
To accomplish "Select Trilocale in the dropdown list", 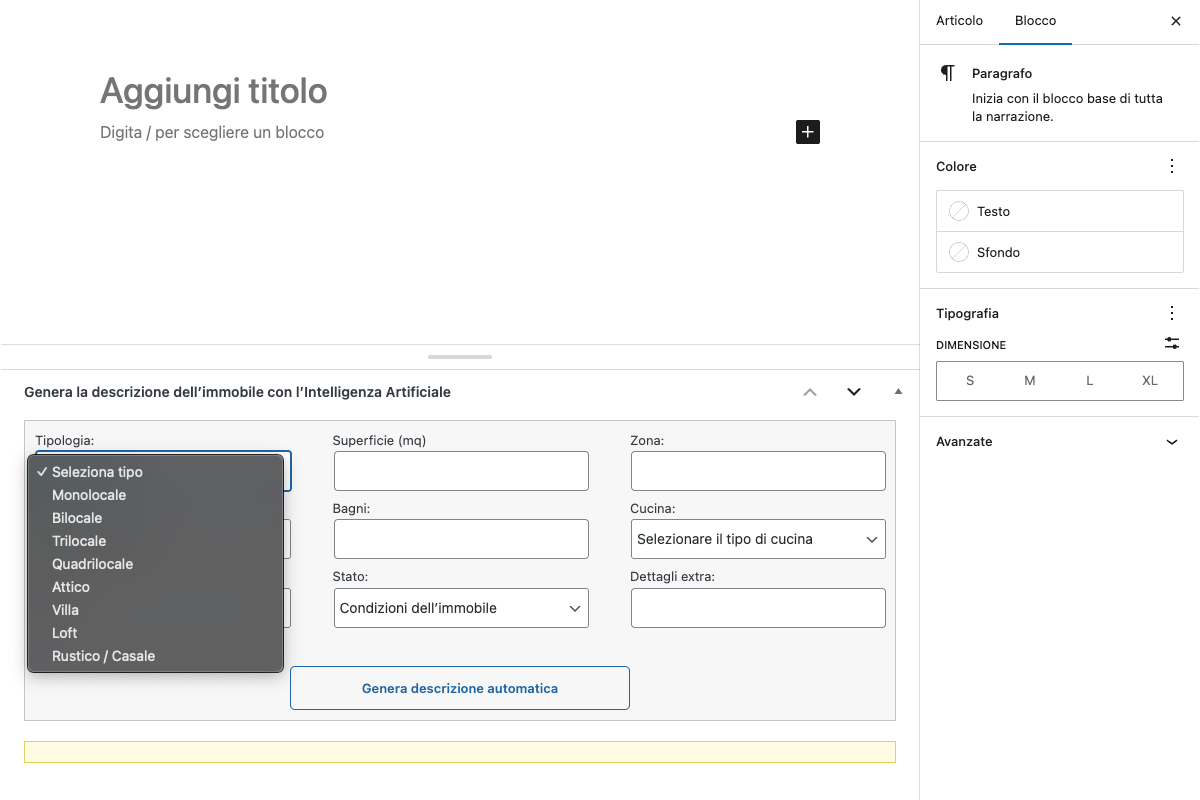I will click(155, 541).
